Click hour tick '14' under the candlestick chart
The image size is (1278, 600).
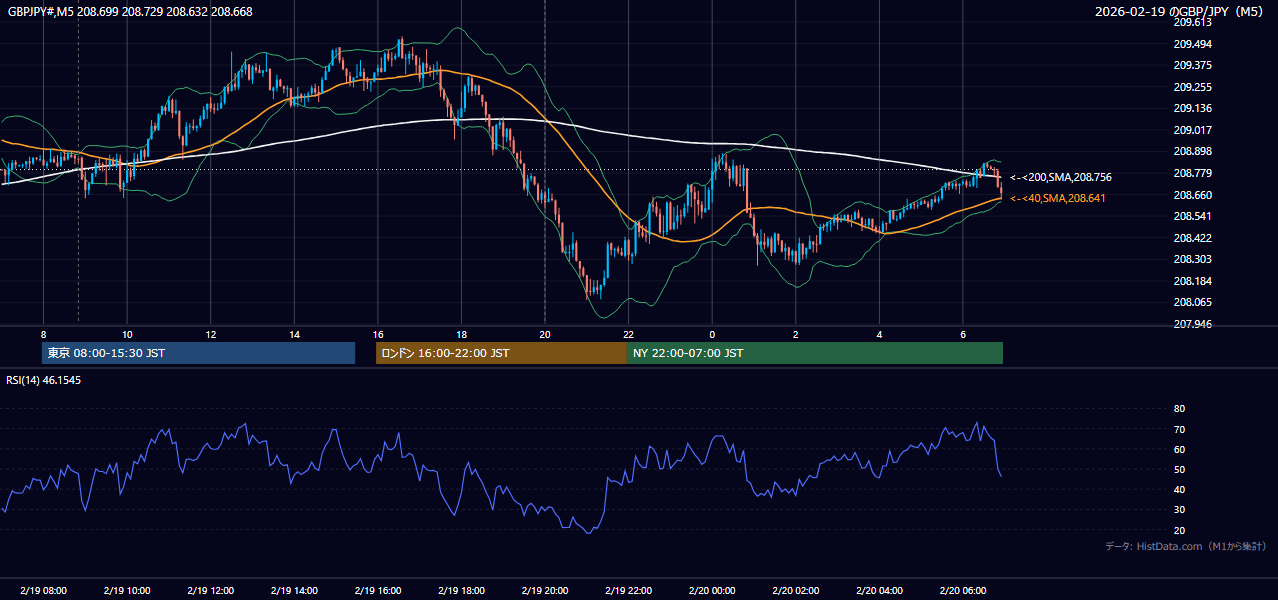[294, 334]
